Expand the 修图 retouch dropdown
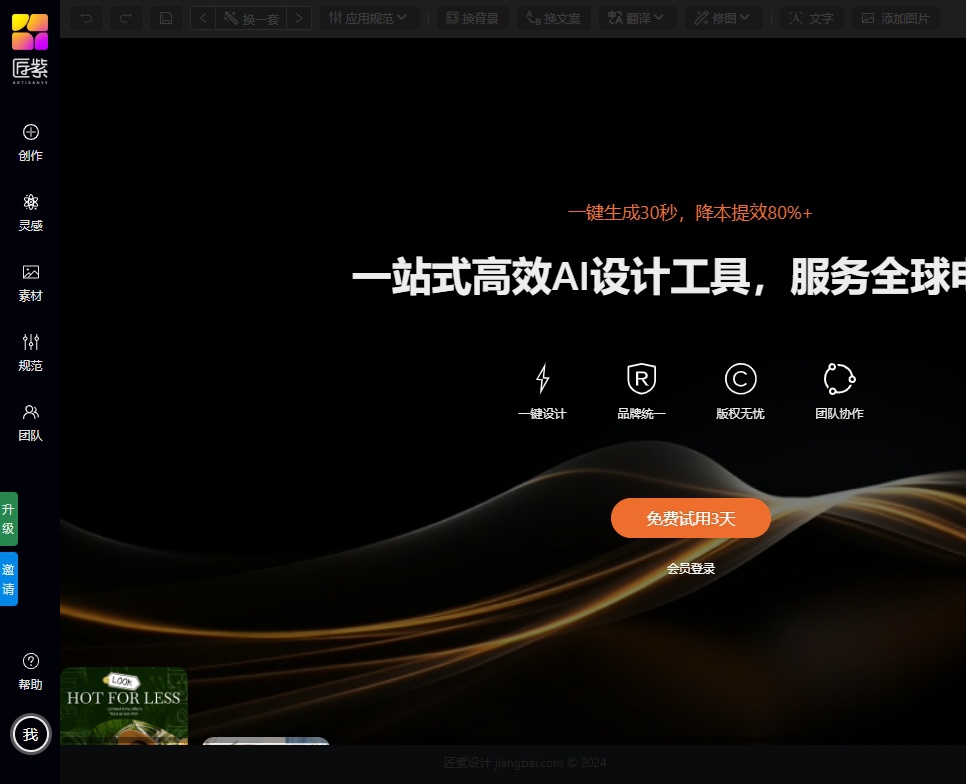This screenshot has width=966, height=784. [722, 18]
